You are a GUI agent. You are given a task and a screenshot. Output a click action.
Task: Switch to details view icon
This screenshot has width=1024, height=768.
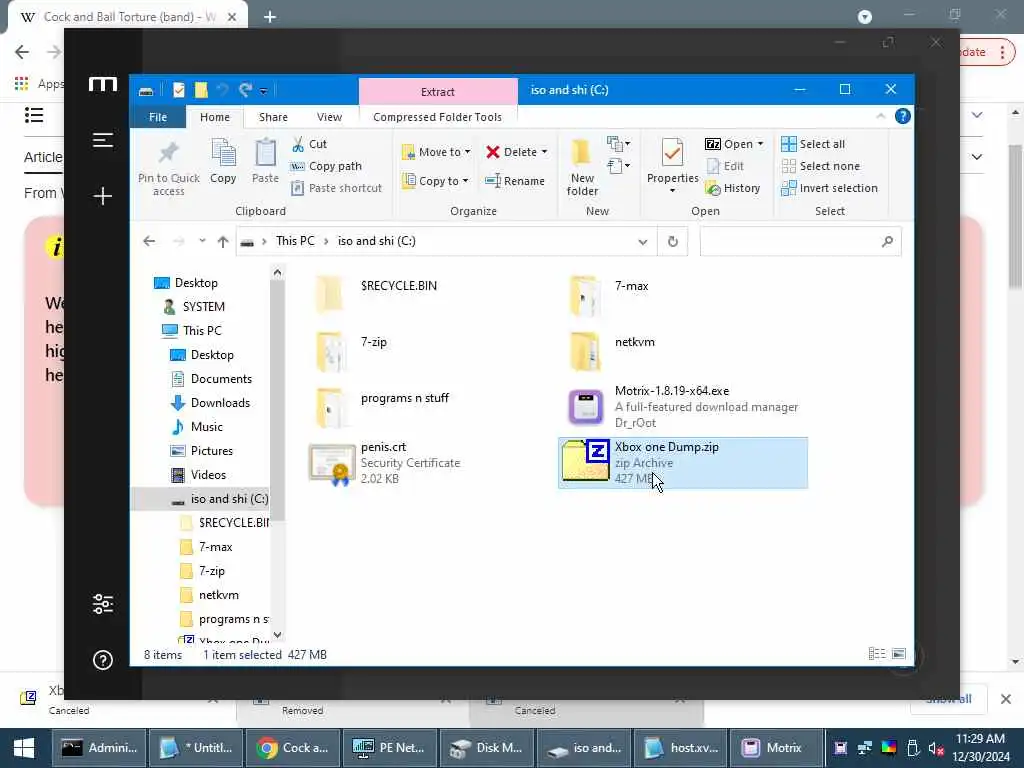[877, 654]
